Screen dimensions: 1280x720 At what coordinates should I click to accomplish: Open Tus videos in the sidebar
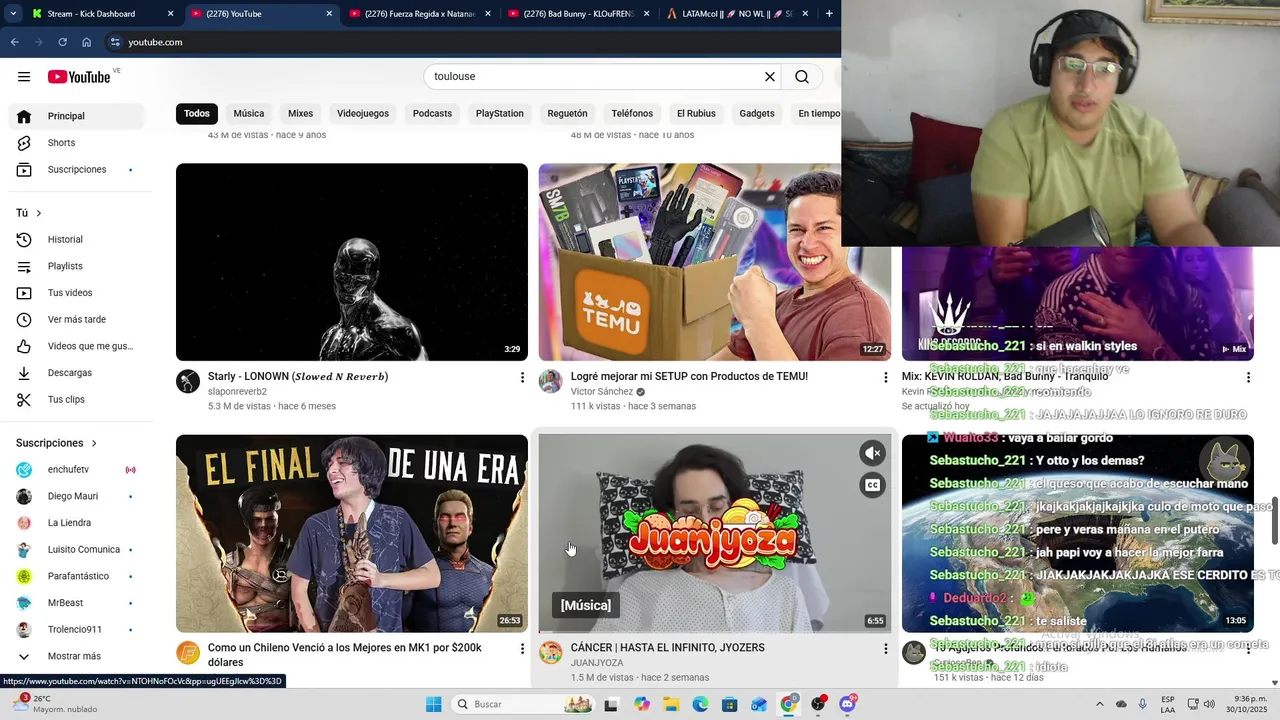pyautogui.click(x=75, y=293)
